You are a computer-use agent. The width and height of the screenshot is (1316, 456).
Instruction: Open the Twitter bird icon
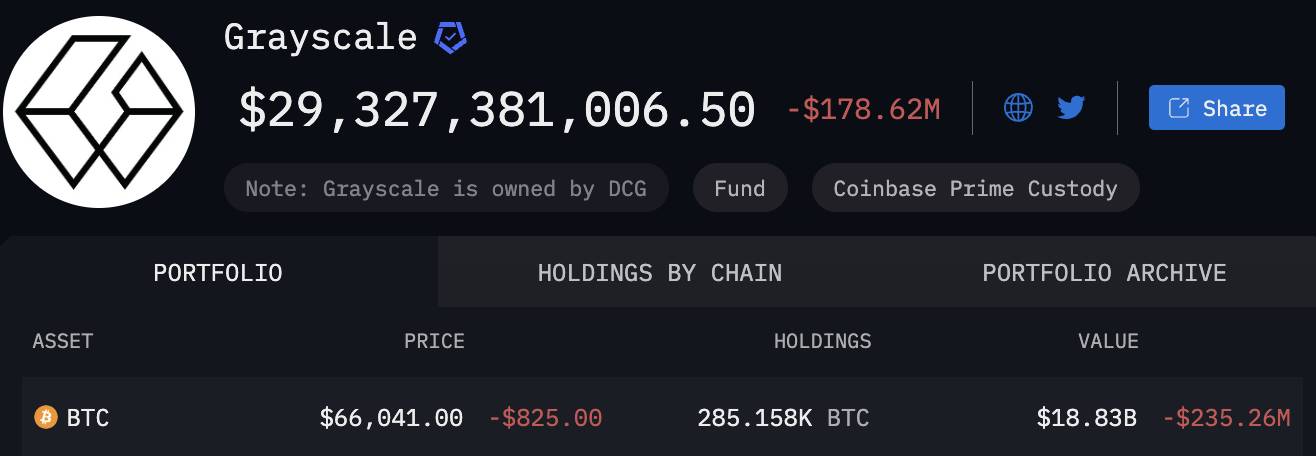coord(1071,108)
